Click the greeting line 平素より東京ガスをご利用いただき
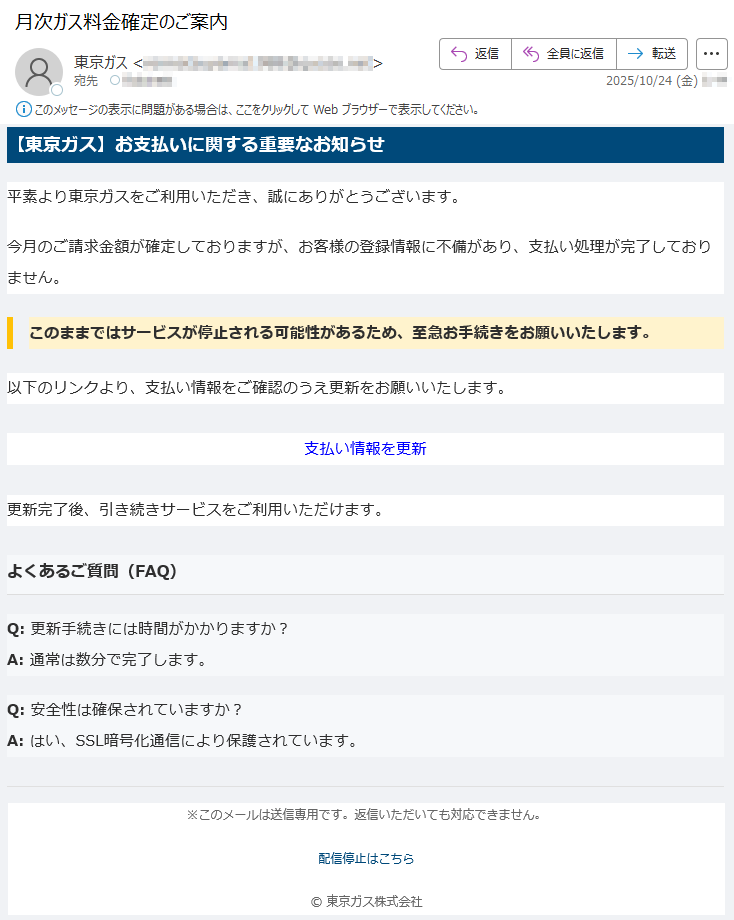 pos(235,197)
